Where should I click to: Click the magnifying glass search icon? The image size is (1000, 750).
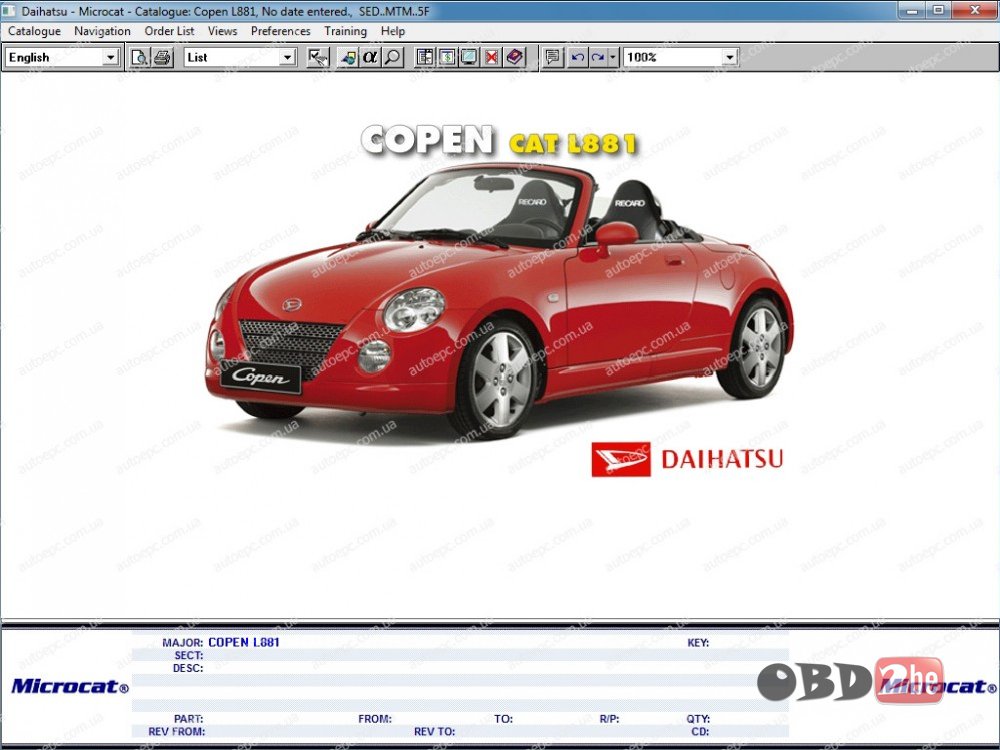393,57
